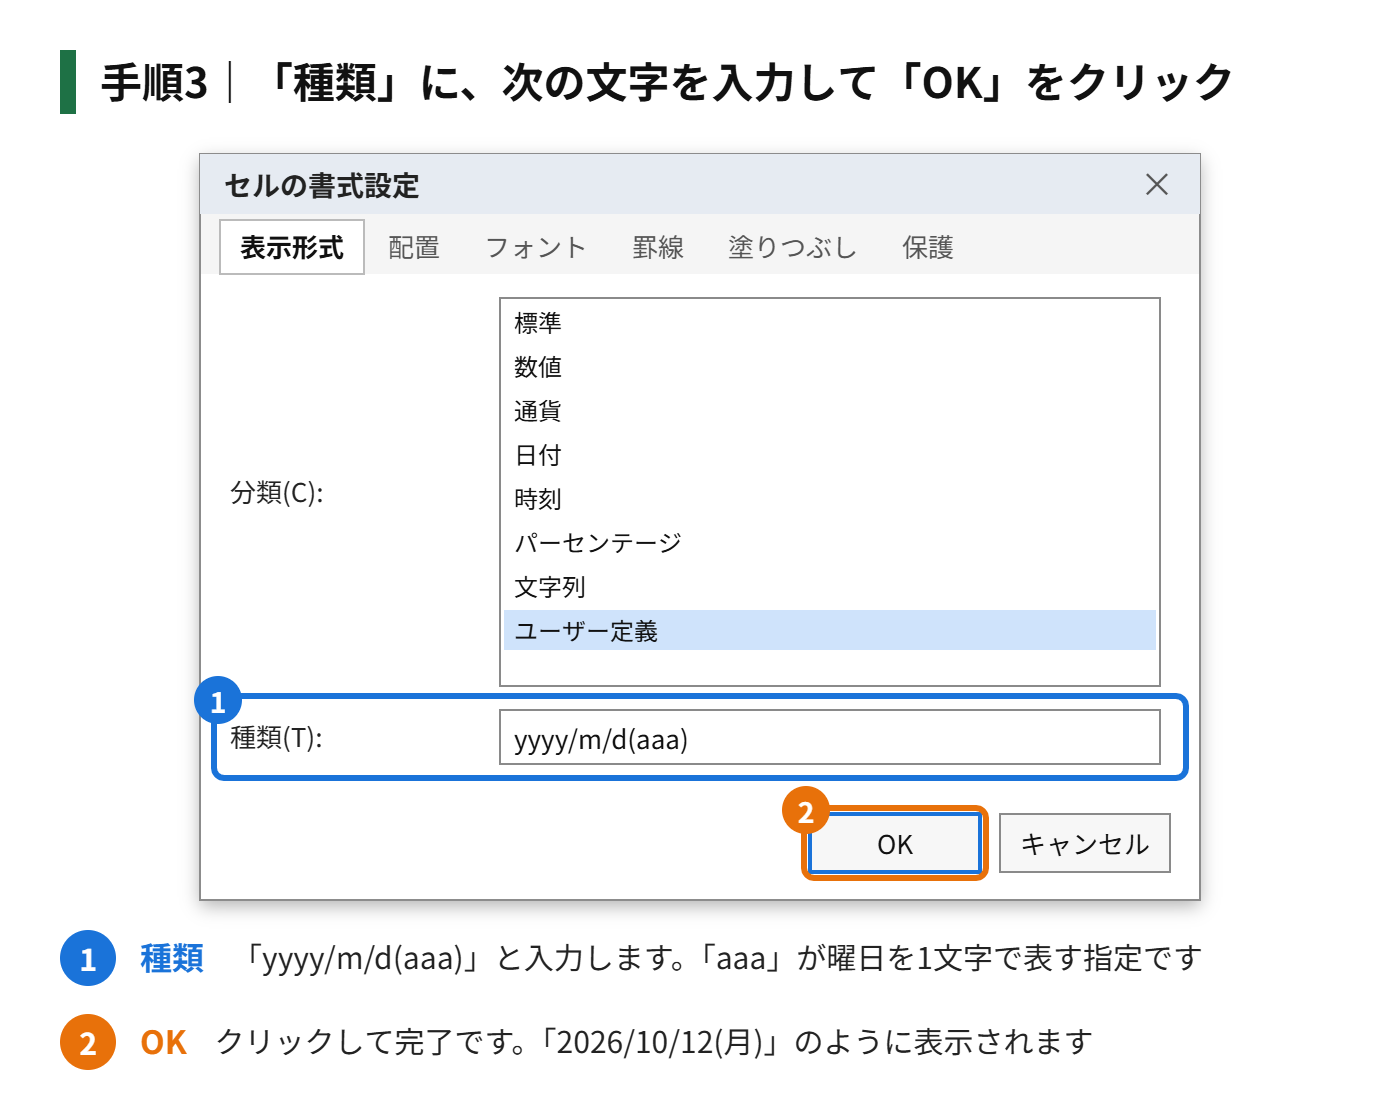Image resolution: width=1400 pixels, height=1118 pixels.
Task: Choose 文字列 in the category list
Action: 830,587
